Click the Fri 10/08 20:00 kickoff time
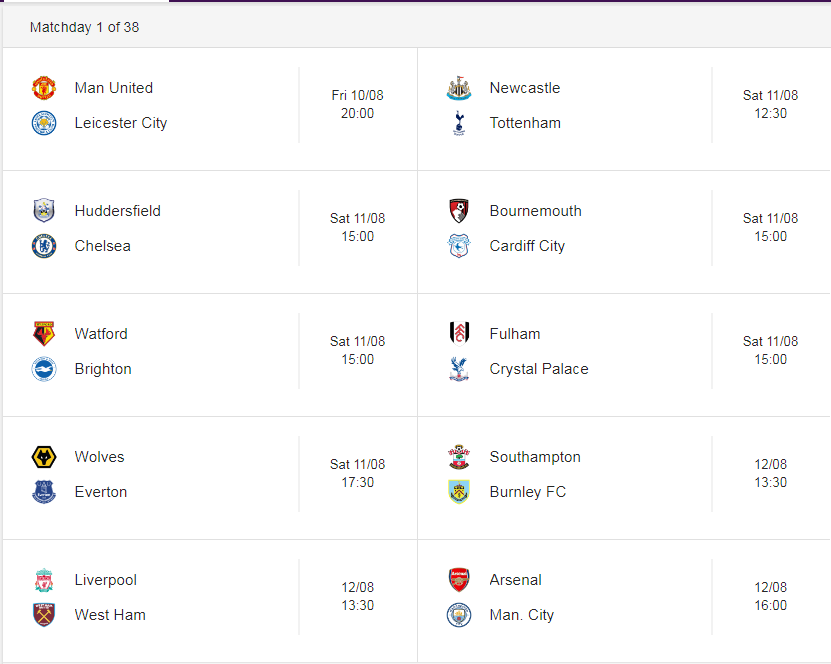The image size is (831, 664). (358, 104)
